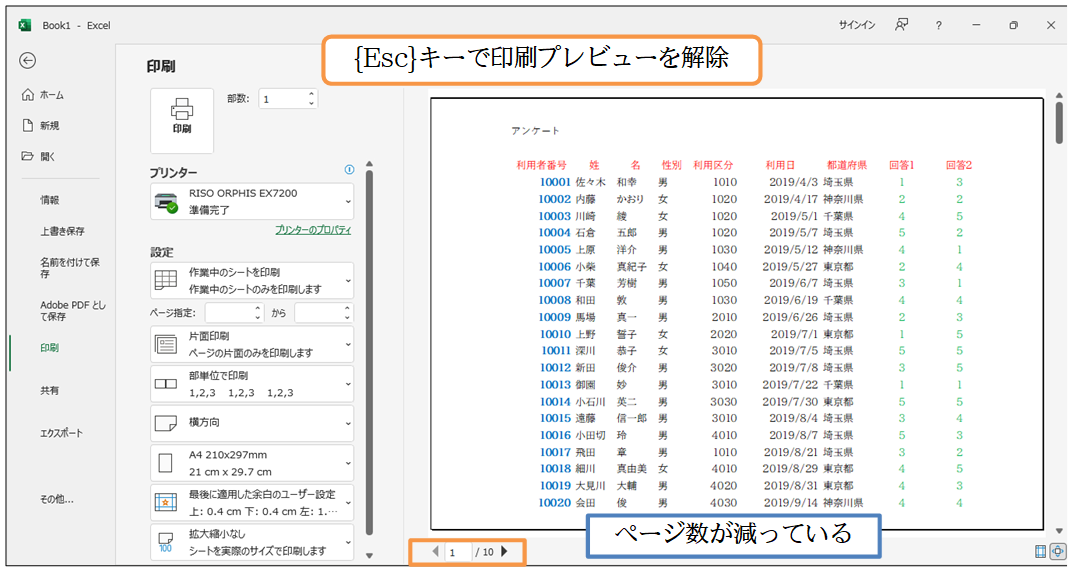
Task: Click the 部数 copies input field
Action: pos(282,99)
